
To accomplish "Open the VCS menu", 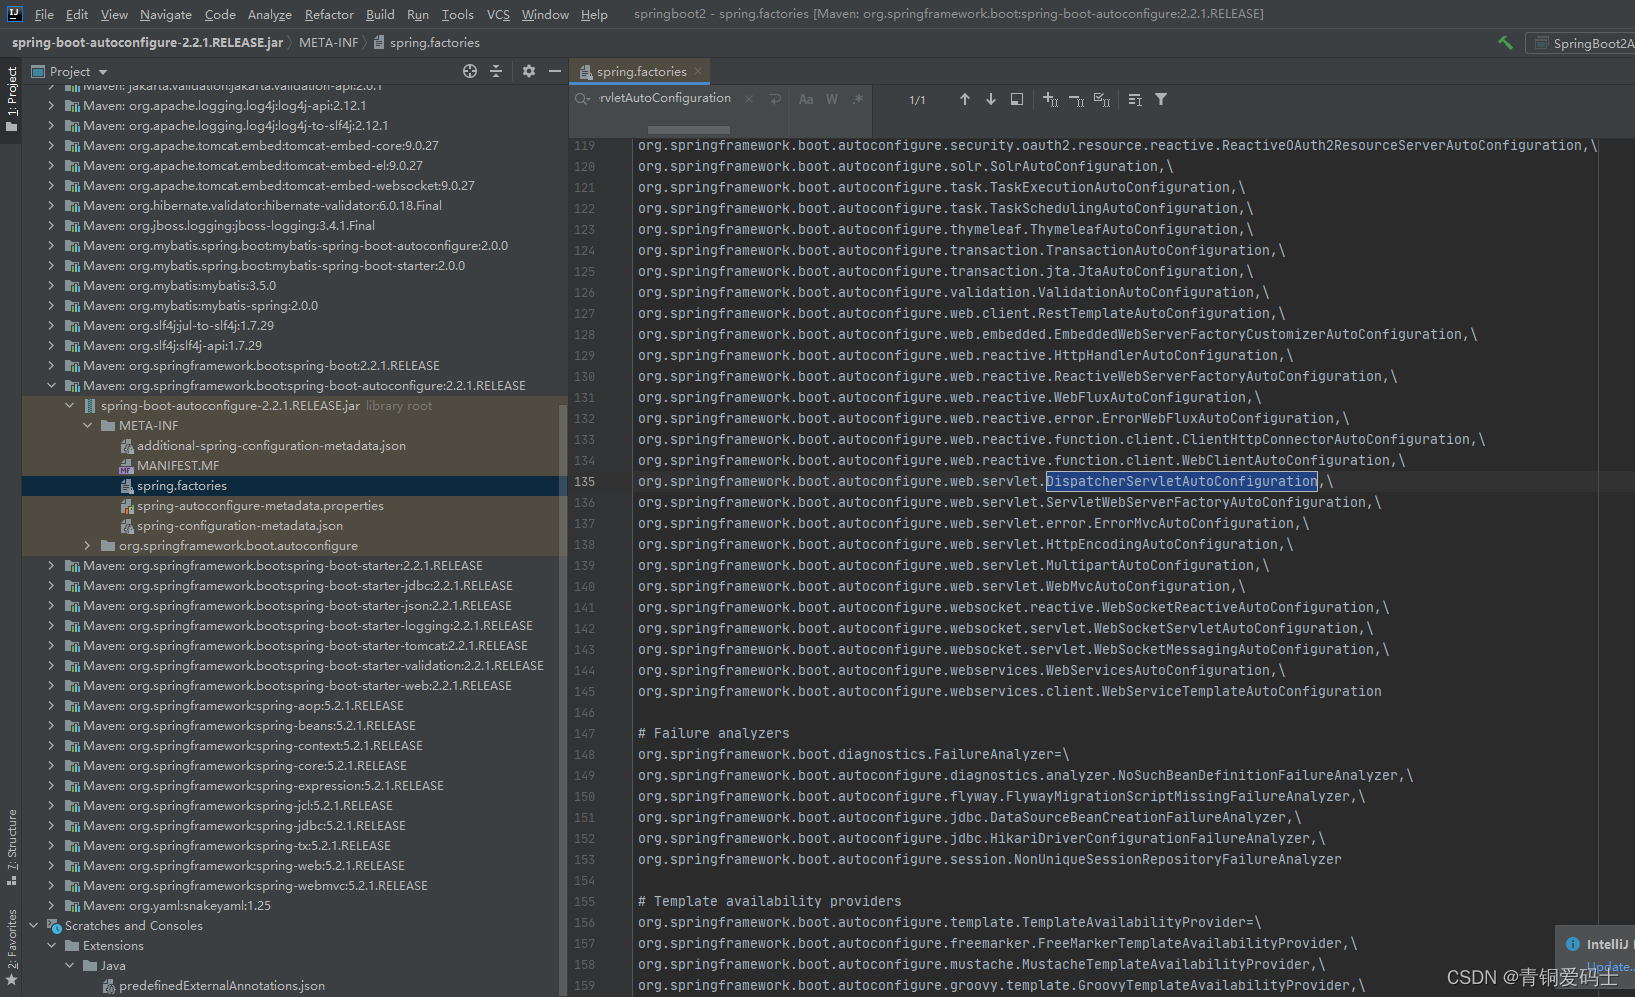I will pos(498,14).
